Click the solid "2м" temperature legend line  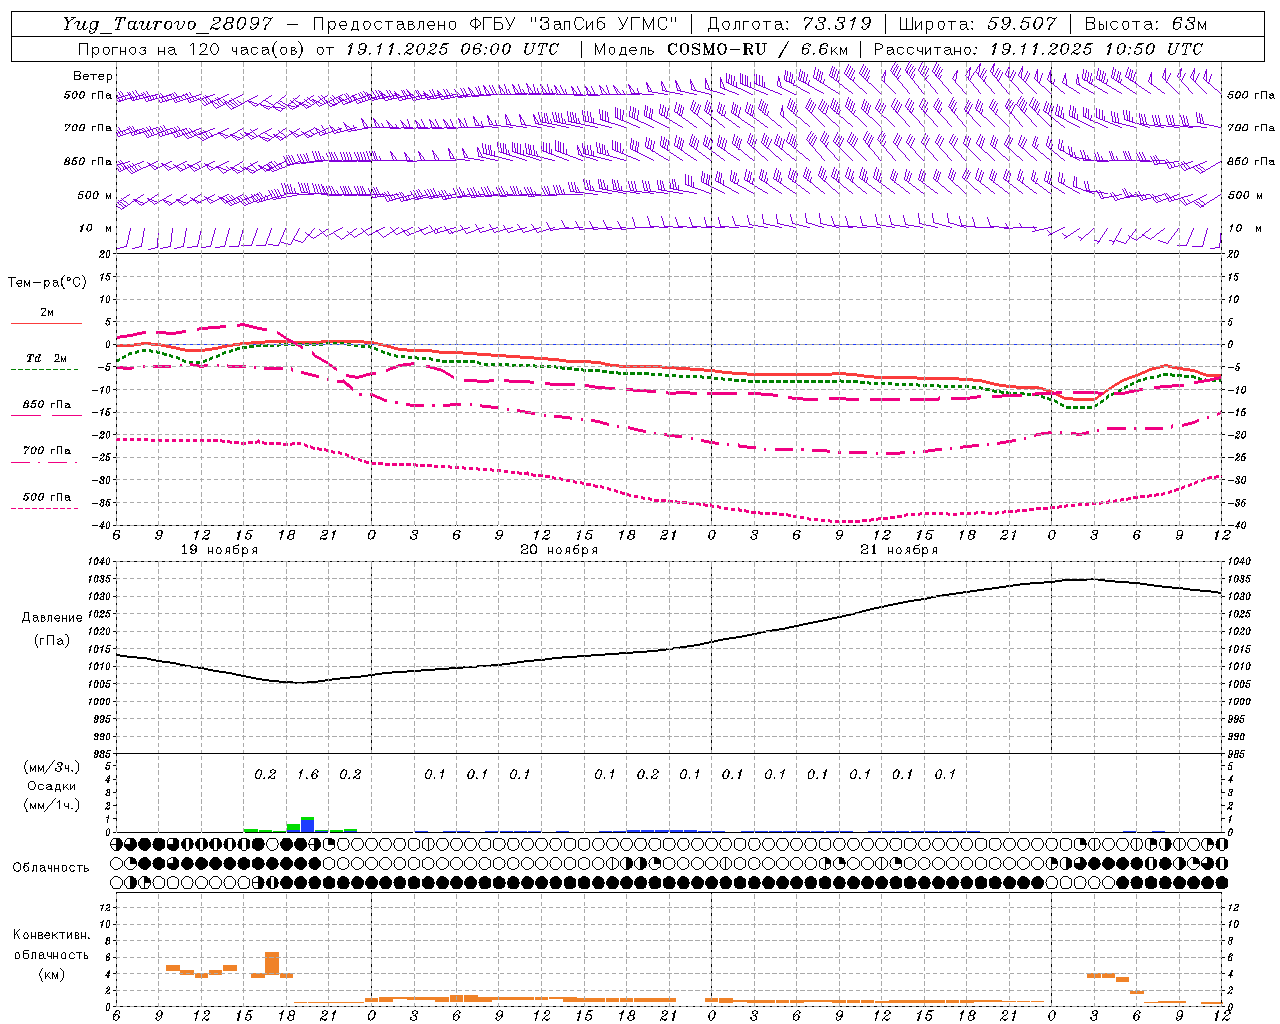click(x=46, y=323)
